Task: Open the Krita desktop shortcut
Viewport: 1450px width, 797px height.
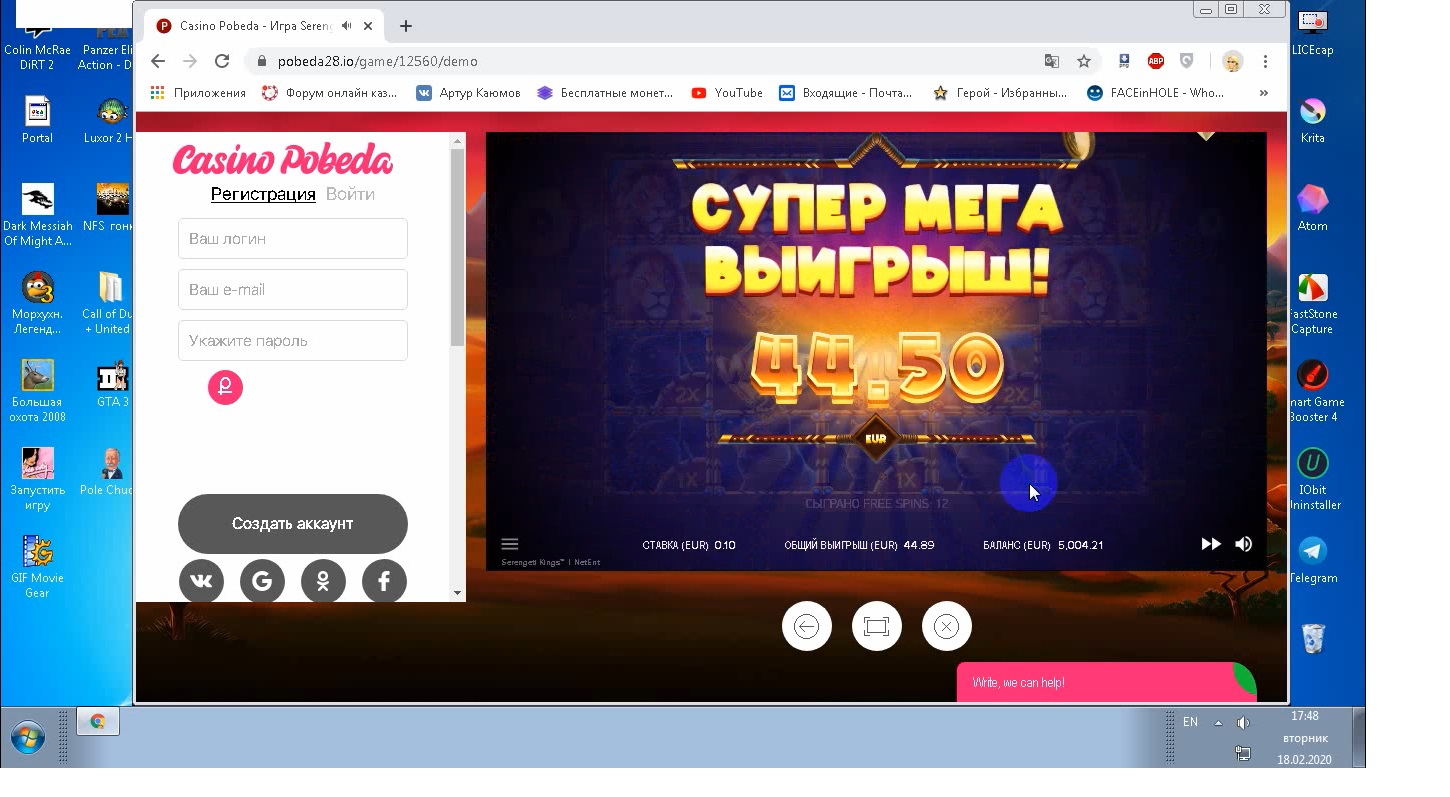Action: [x=1312, y=120]
